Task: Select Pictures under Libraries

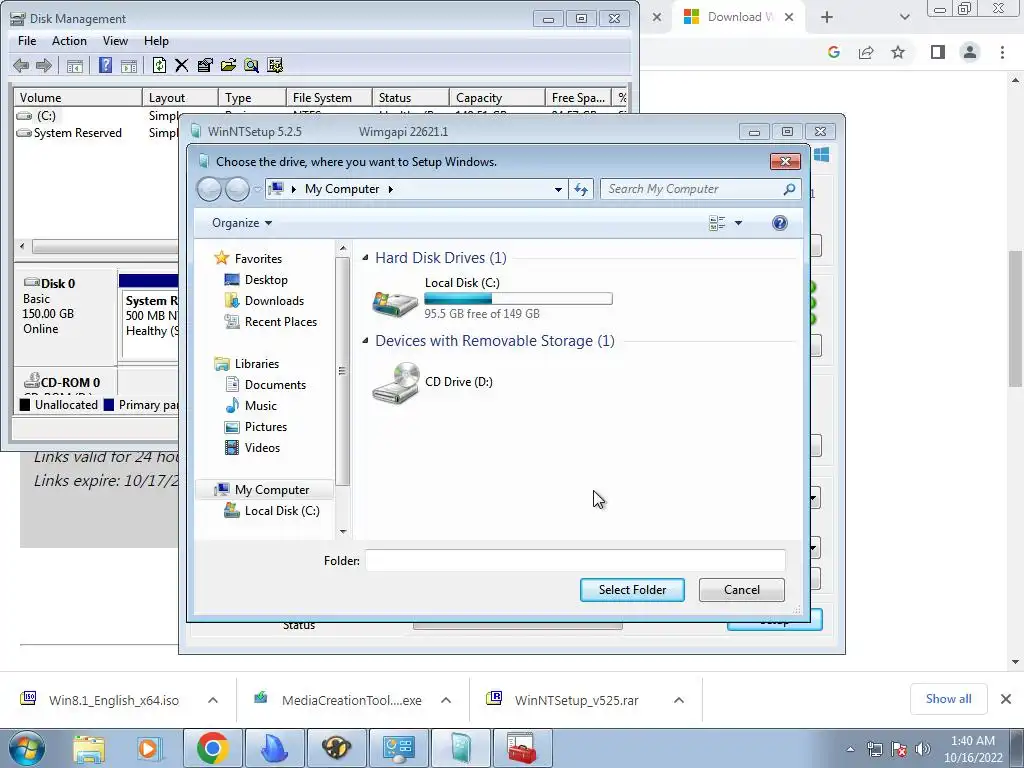Action: (266, 427)
